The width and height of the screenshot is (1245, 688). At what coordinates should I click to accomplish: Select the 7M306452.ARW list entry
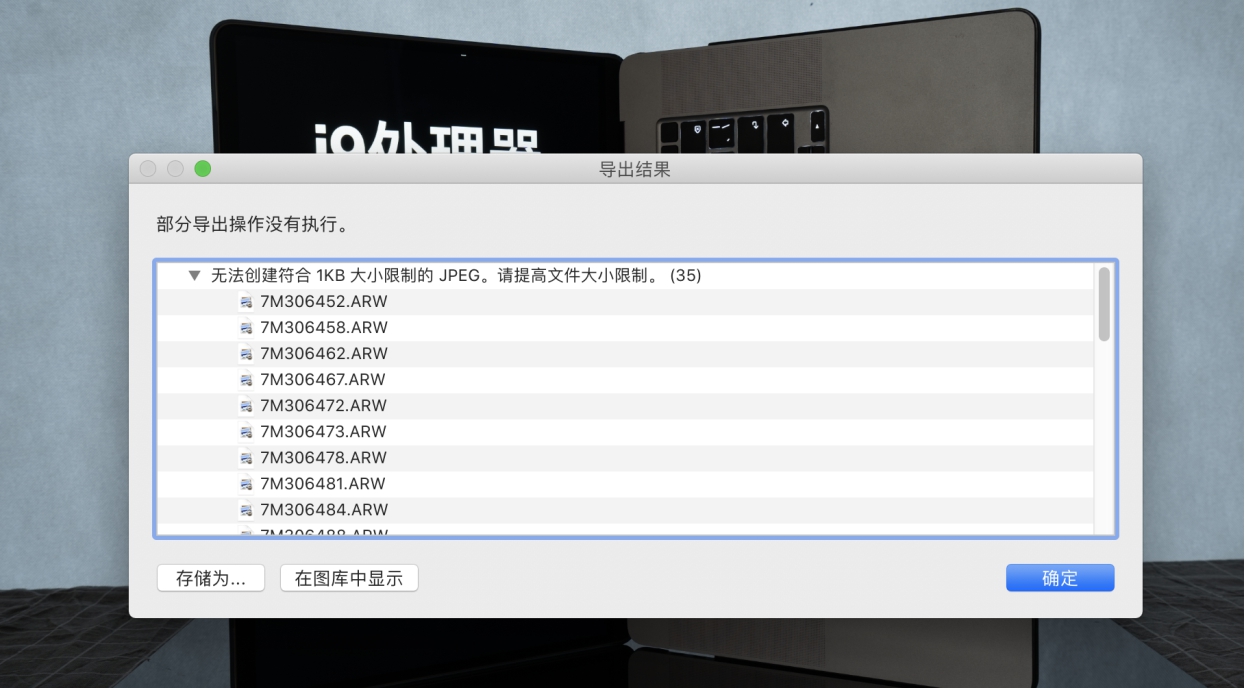[322, 301]
